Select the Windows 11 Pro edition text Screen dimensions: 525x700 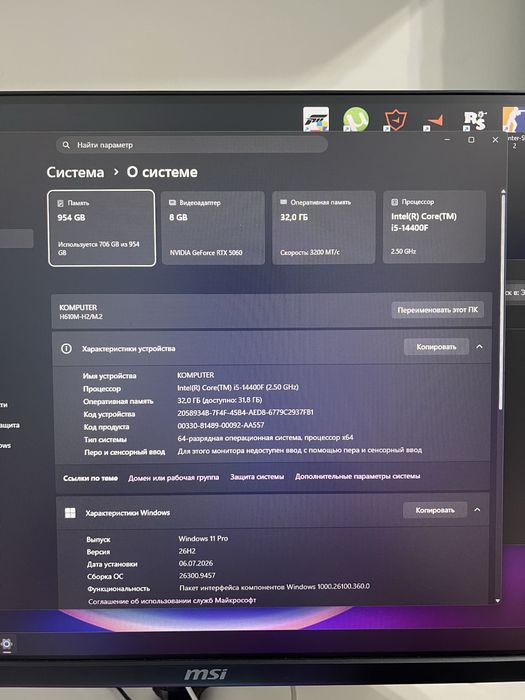coord(203,539)
